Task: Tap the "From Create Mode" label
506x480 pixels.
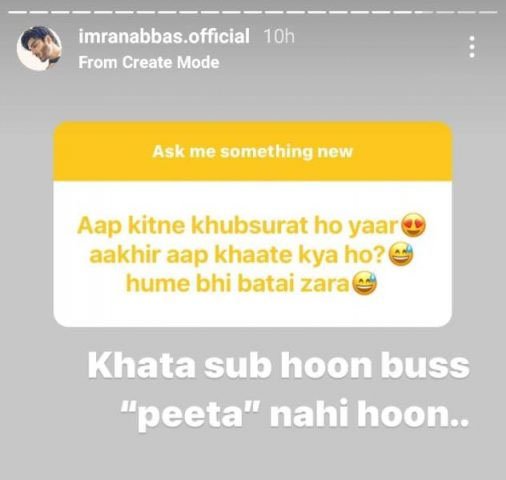Action: click(149, 62)
